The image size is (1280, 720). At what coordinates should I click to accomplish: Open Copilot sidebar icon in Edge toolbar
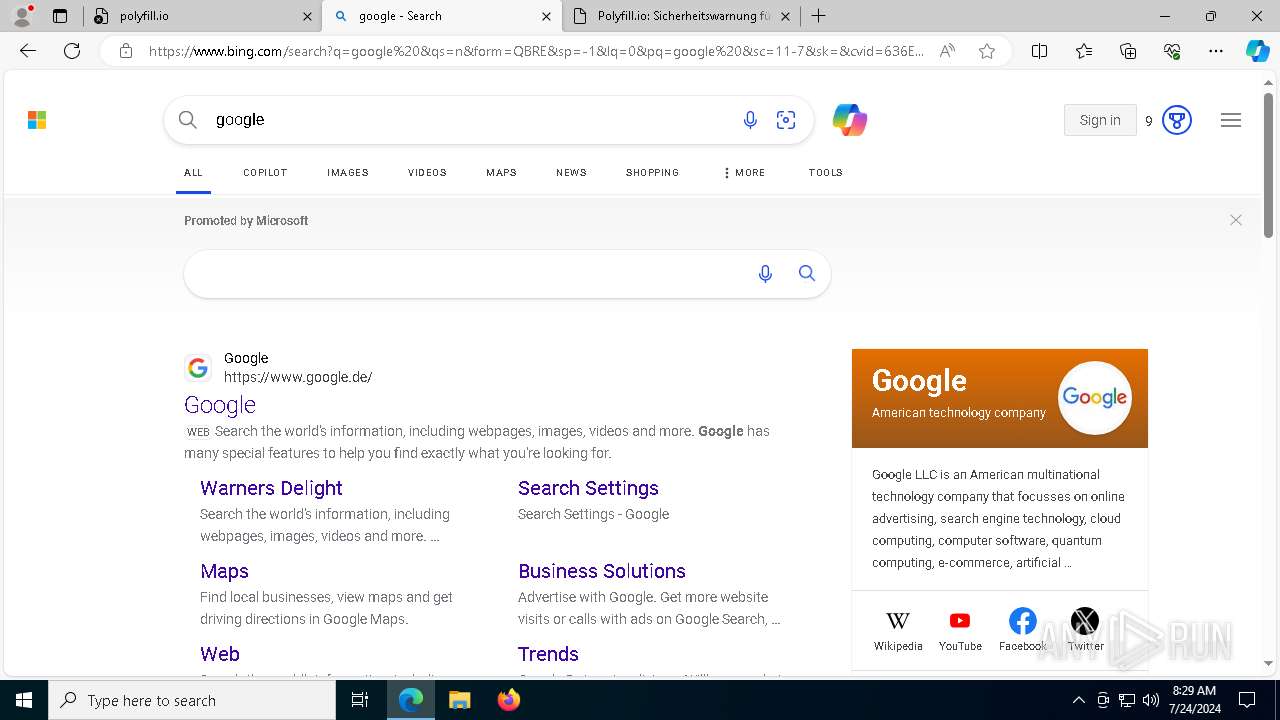1257,51
